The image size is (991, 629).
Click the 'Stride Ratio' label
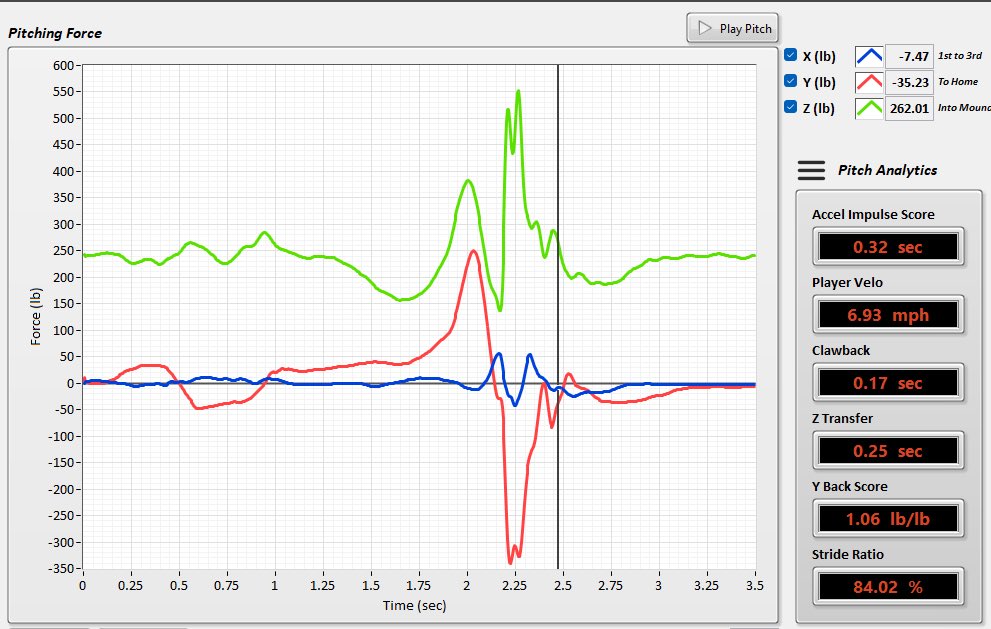(848, 554)
